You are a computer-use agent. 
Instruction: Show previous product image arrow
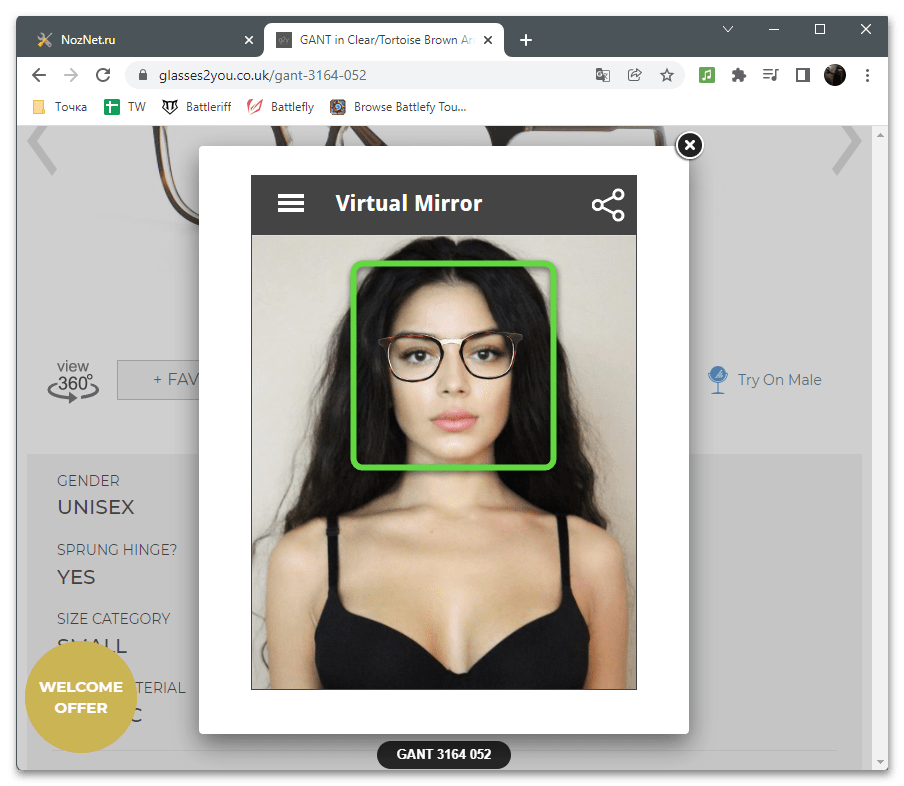(x=43, y=150)
